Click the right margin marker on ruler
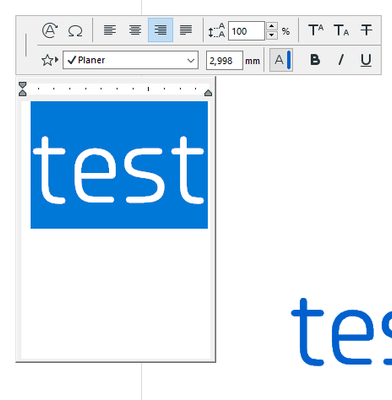Image resolution: width=392 pixels, height=400 pixels. pos(208,93)
